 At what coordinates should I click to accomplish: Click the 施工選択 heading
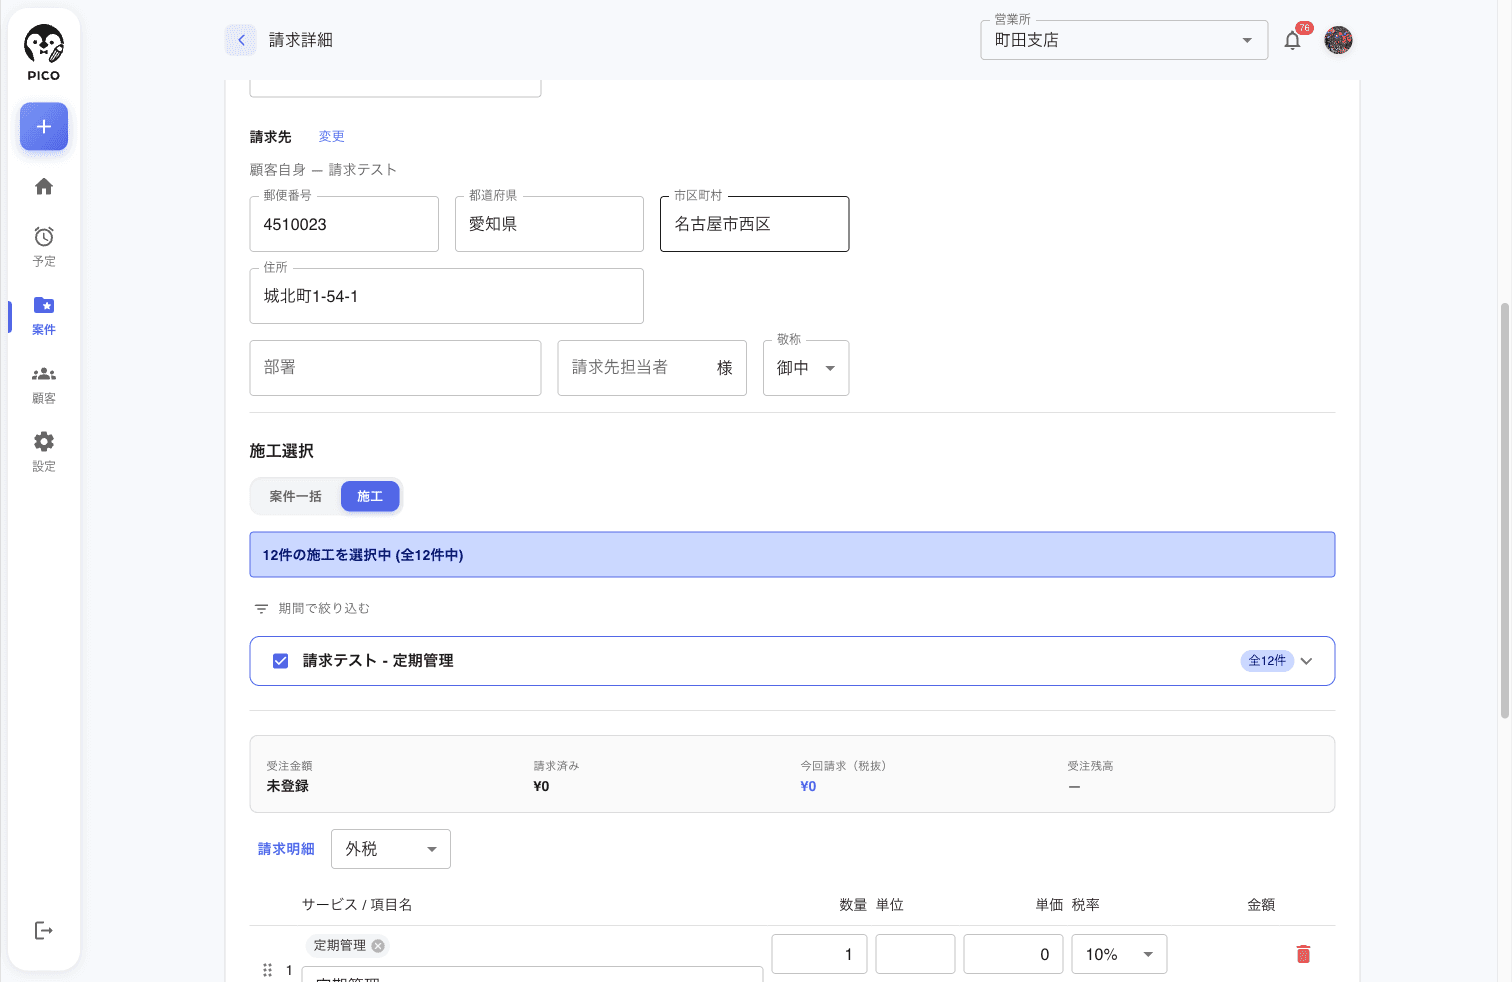(282, 451)
